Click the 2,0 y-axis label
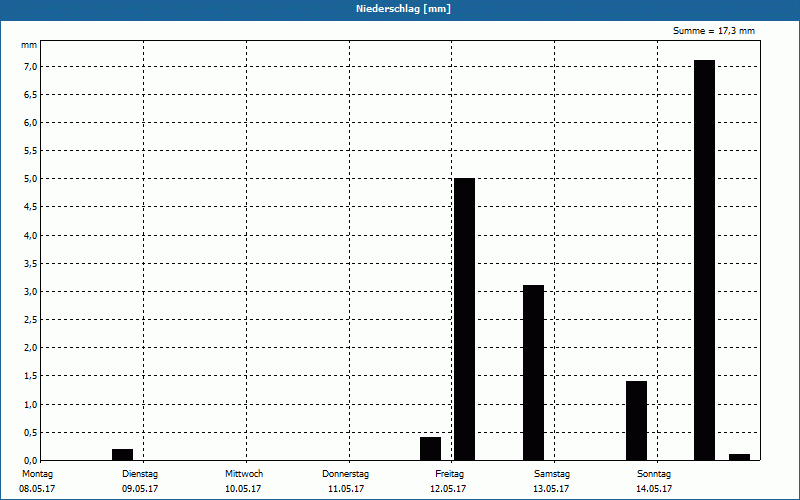Viewport: 800px width, 500px height. pos(31,347)
